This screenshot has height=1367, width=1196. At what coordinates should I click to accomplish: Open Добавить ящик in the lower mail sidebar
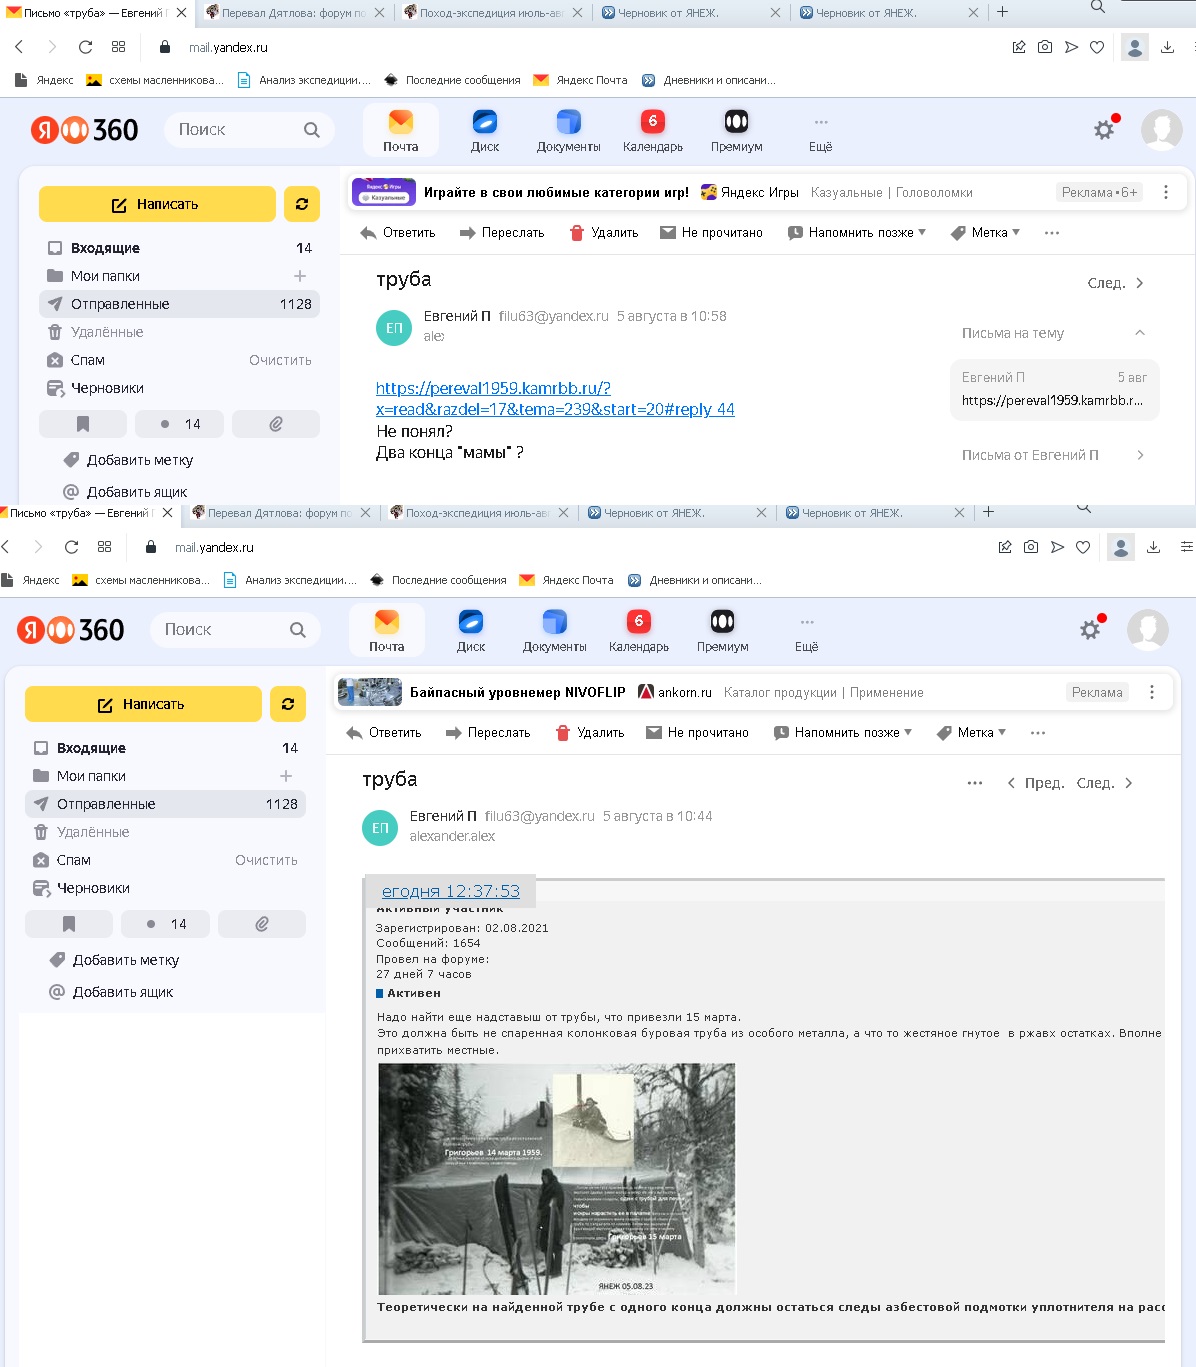[x=111, y=992]
